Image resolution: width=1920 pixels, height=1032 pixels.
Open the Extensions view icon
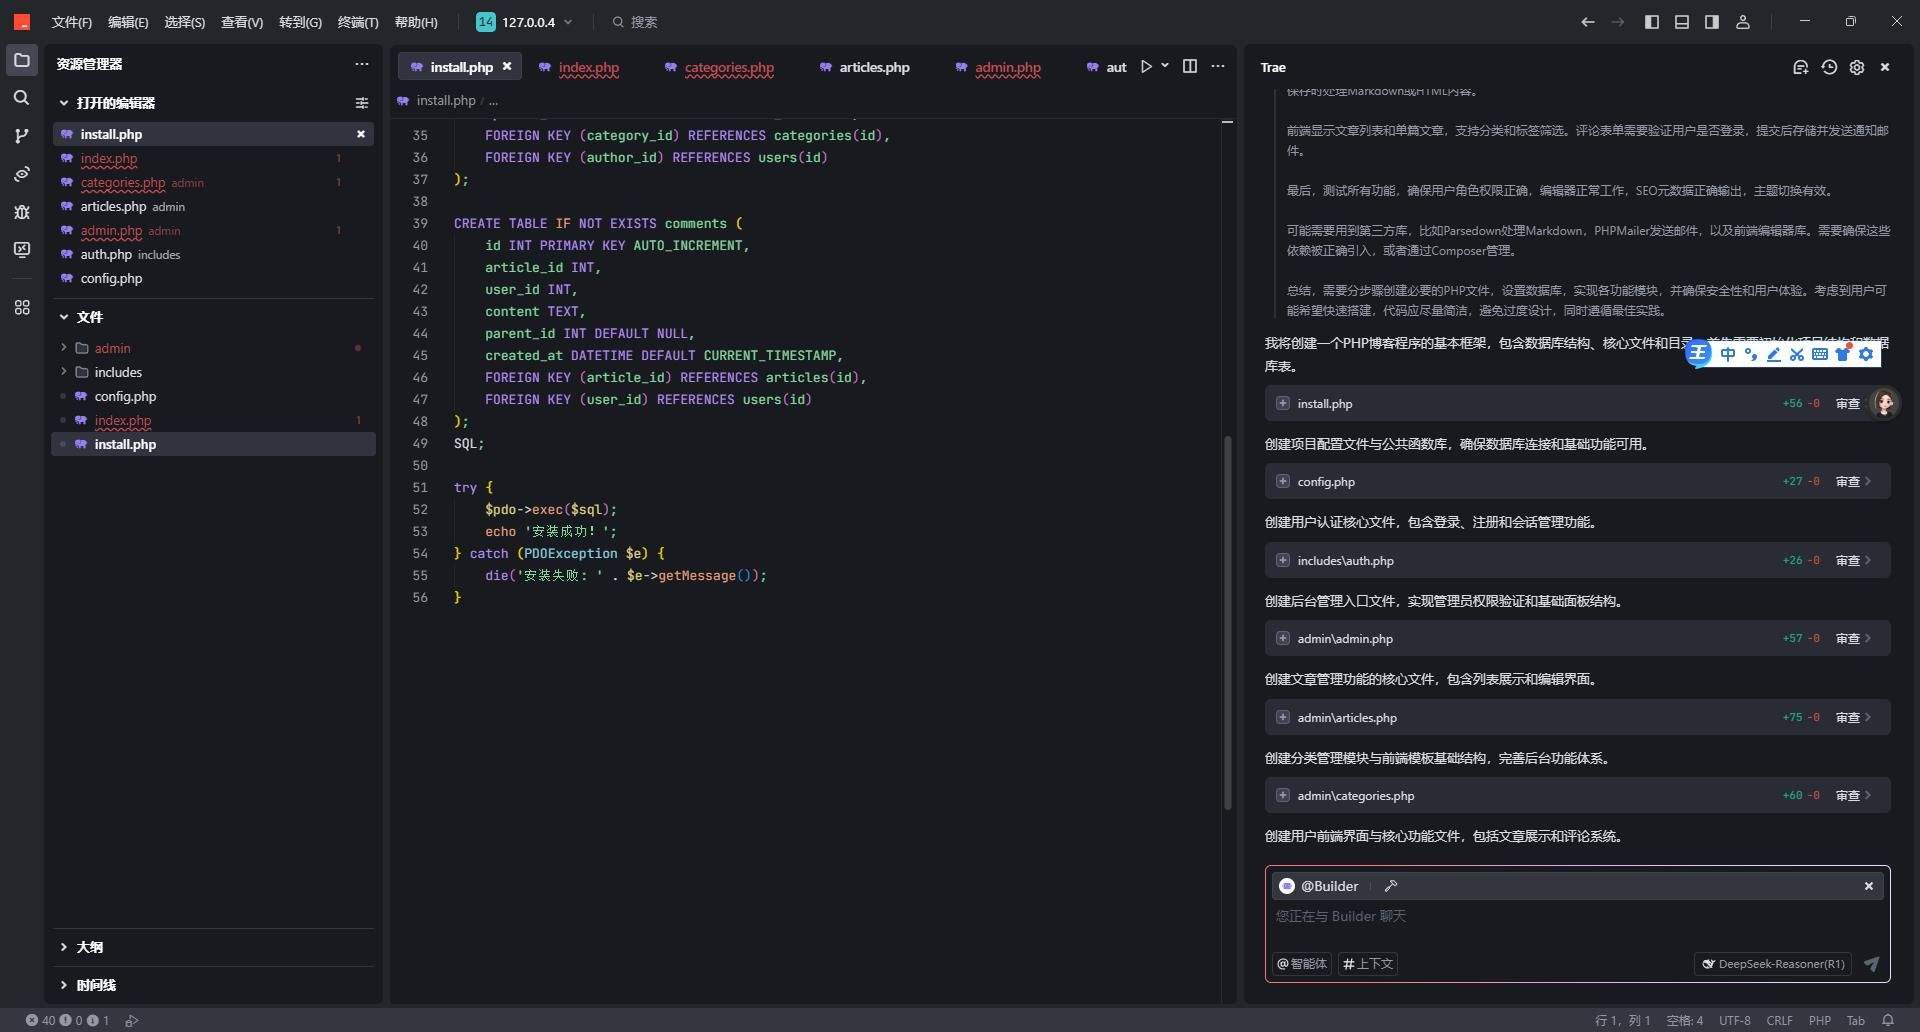21,307
